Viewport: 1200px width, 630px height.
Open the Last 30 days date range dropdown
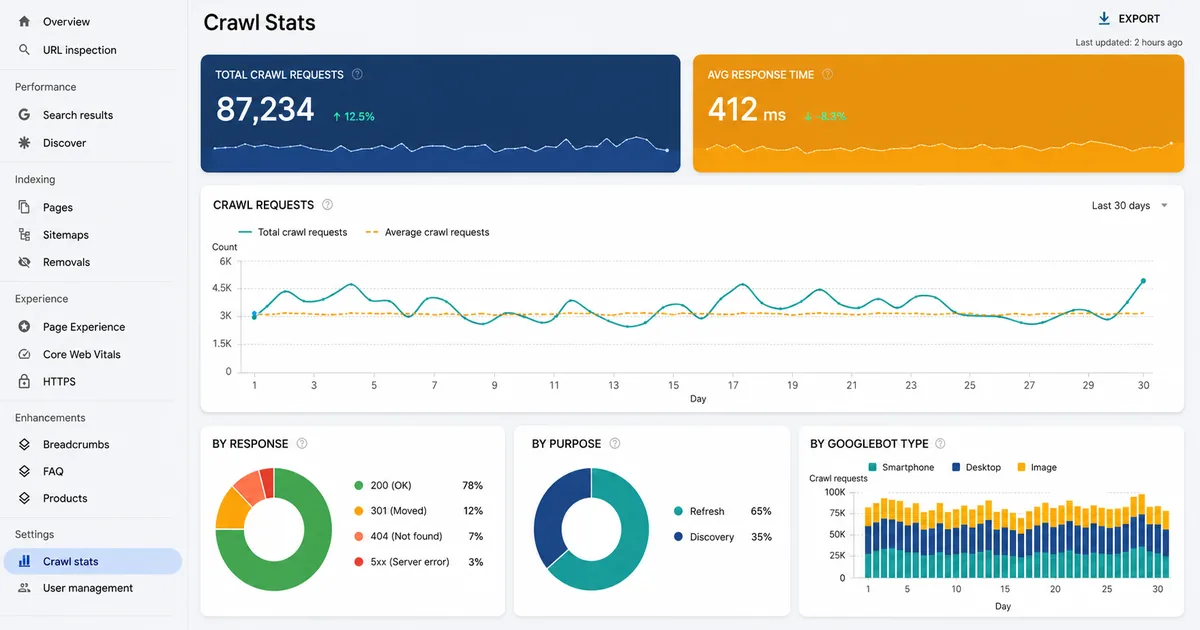pyautogui.click(x=1129, y=205)
